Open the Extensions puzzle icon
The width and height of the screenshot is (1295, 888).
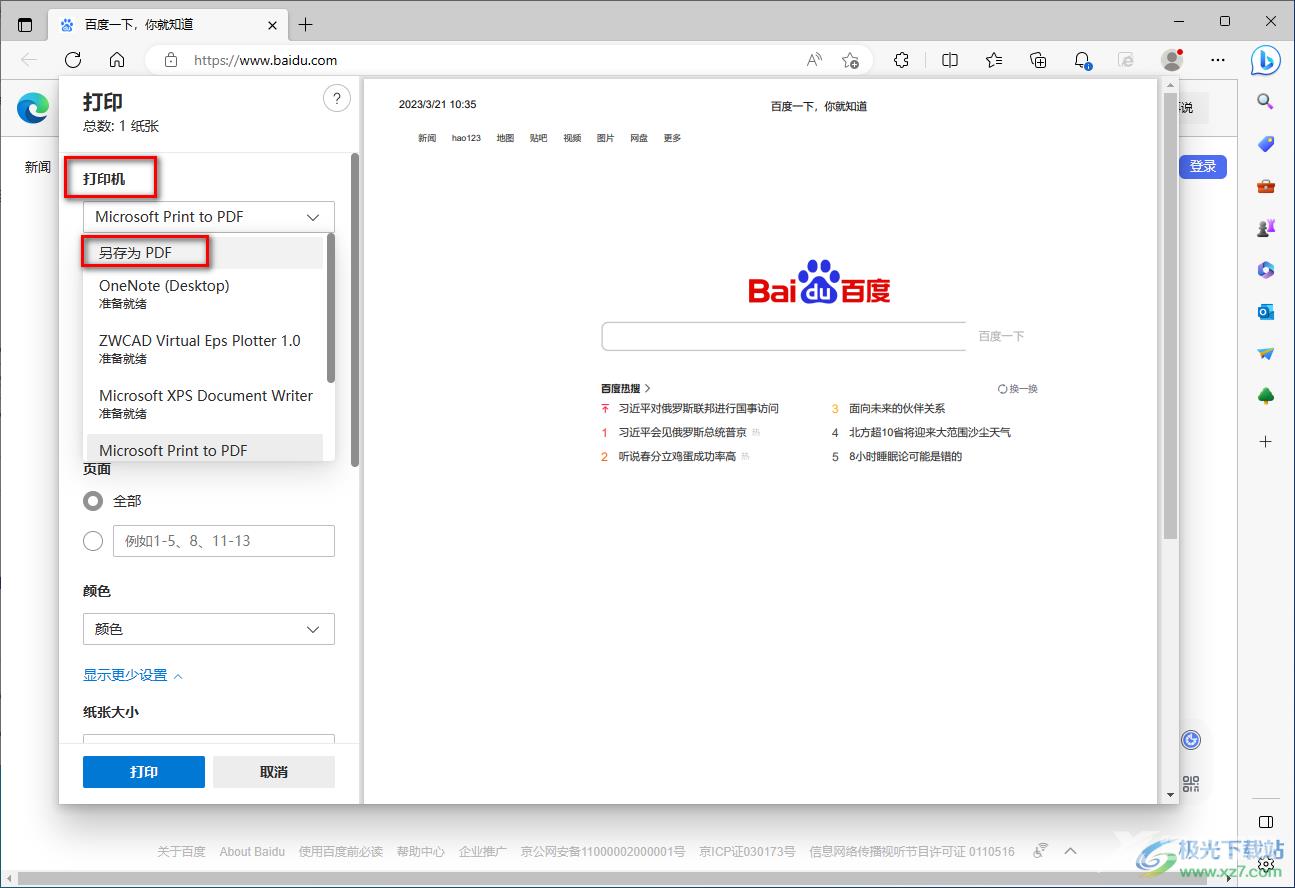click(x=901, y=60)
